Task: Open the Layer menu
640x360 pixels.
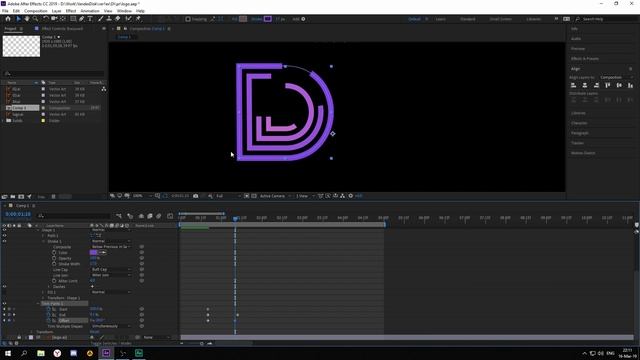Action: [56, 11]
